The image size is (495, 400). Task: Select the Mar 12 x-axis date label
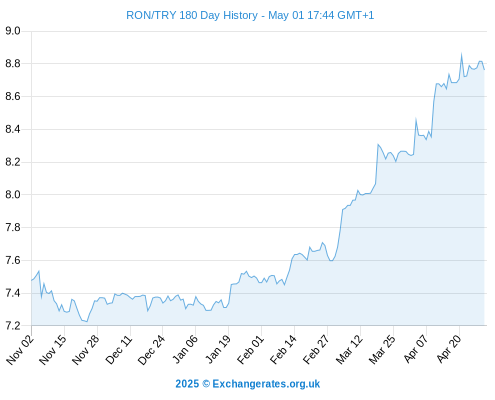pyautogui.click(x=349, y=350)
